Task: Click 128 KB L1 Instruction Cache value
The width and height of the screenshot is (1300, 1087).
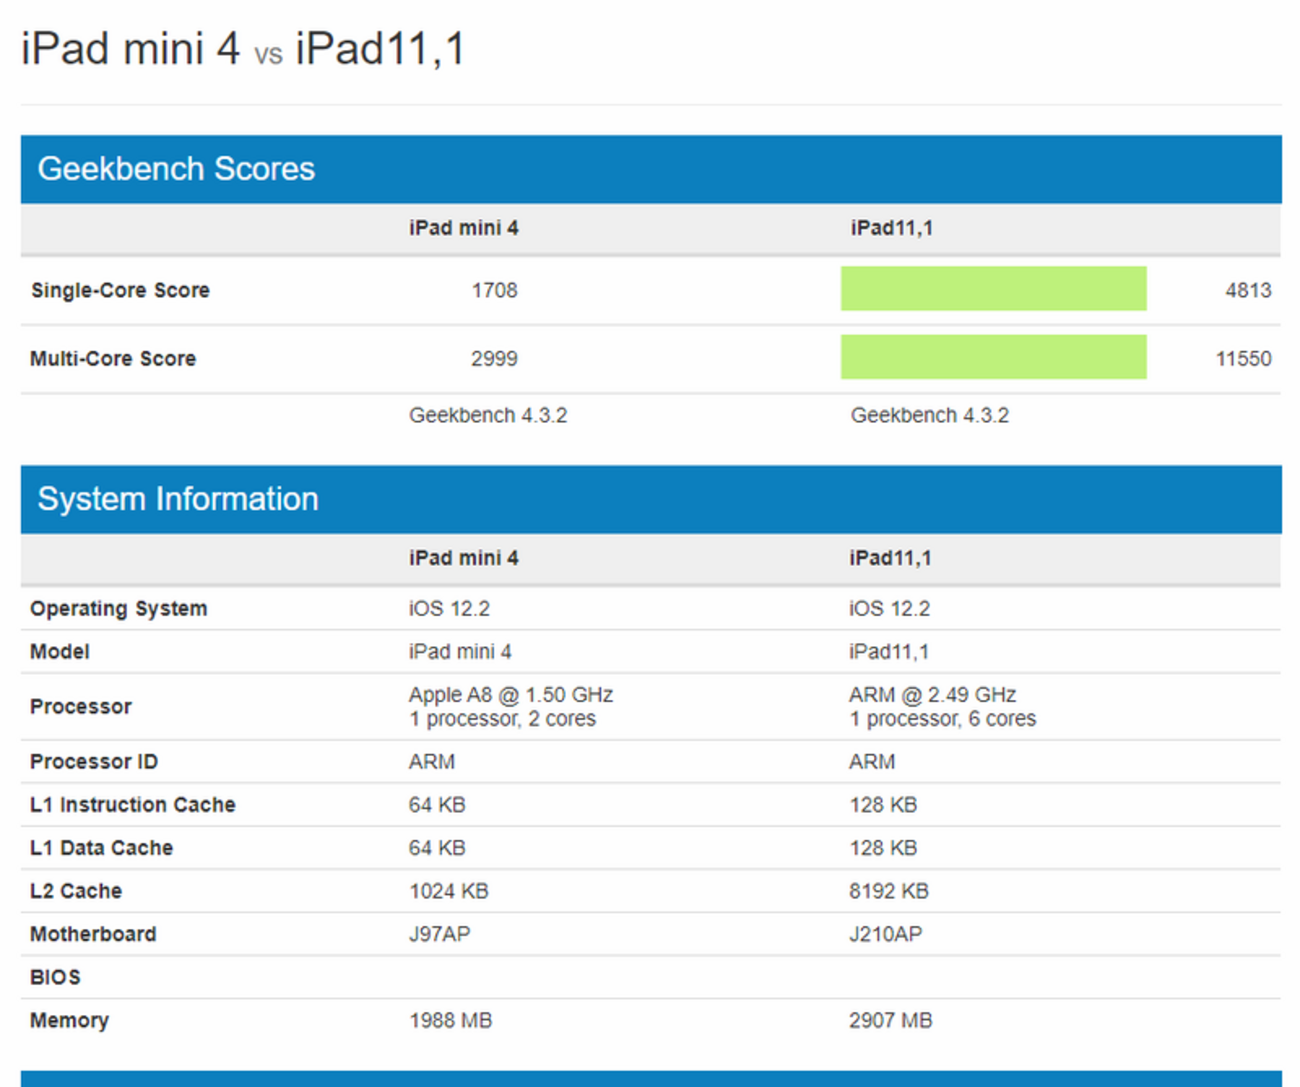Action: (x=883, y=805)
